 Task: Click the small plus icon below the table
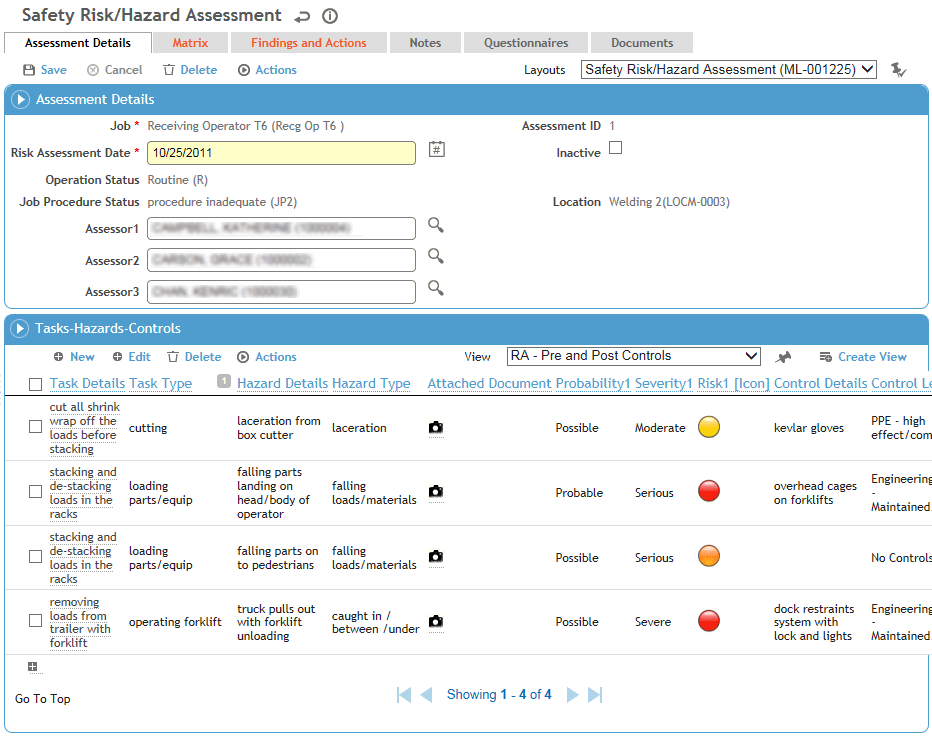coord(33,667)
